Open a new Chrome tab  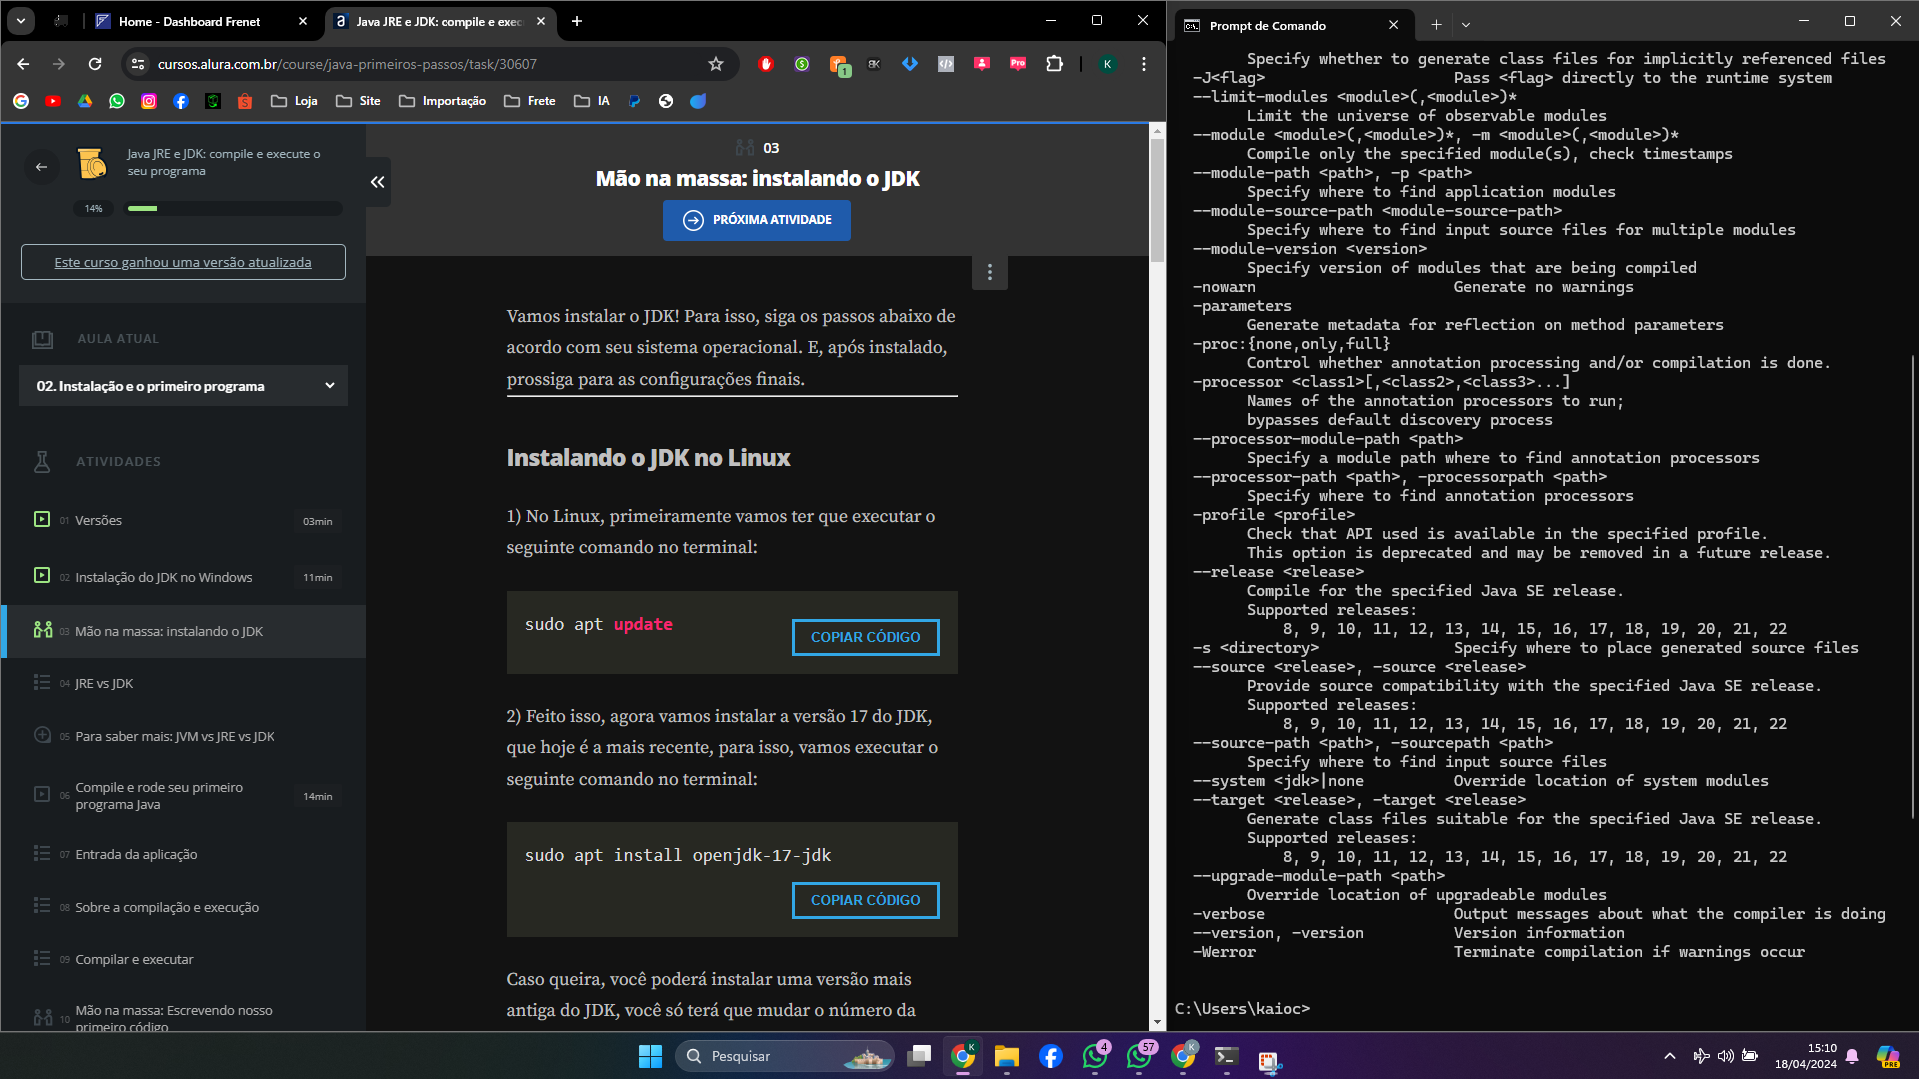(x=577, y=21)
